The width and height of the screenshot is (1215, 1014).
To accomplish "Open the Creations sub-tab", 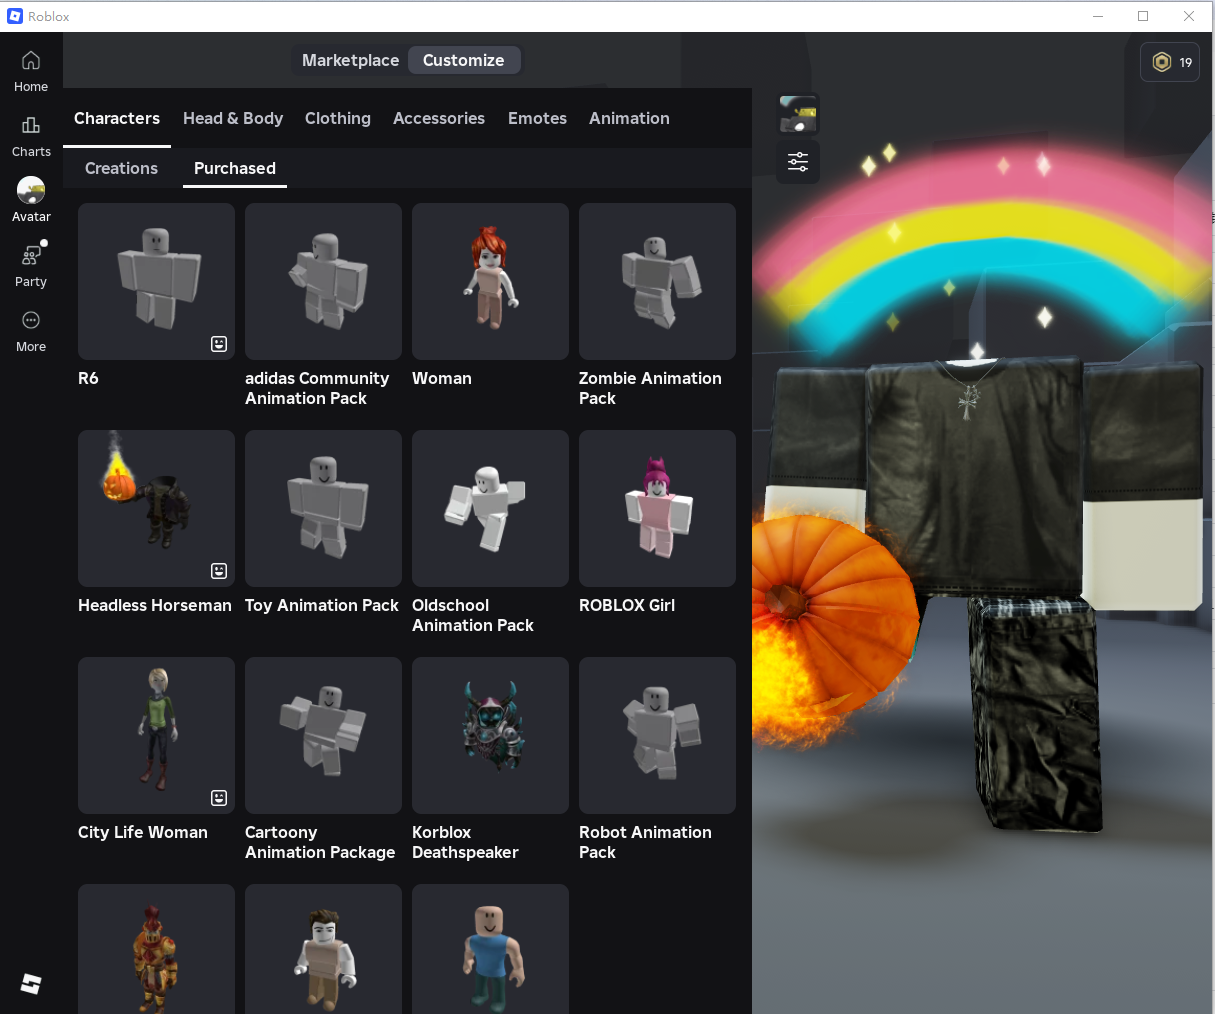I will pyautogui.click(x=121, y=168).
